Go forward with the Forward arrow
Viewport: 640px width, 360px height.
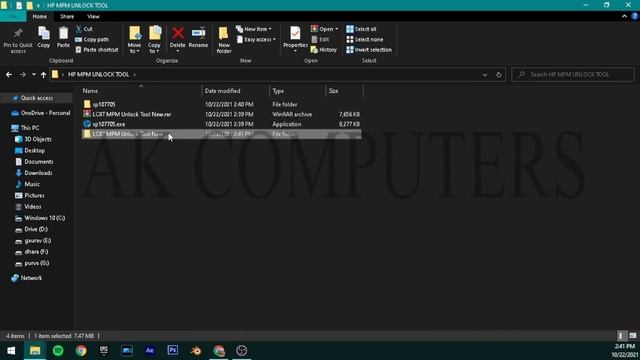(x=23, y=75)
